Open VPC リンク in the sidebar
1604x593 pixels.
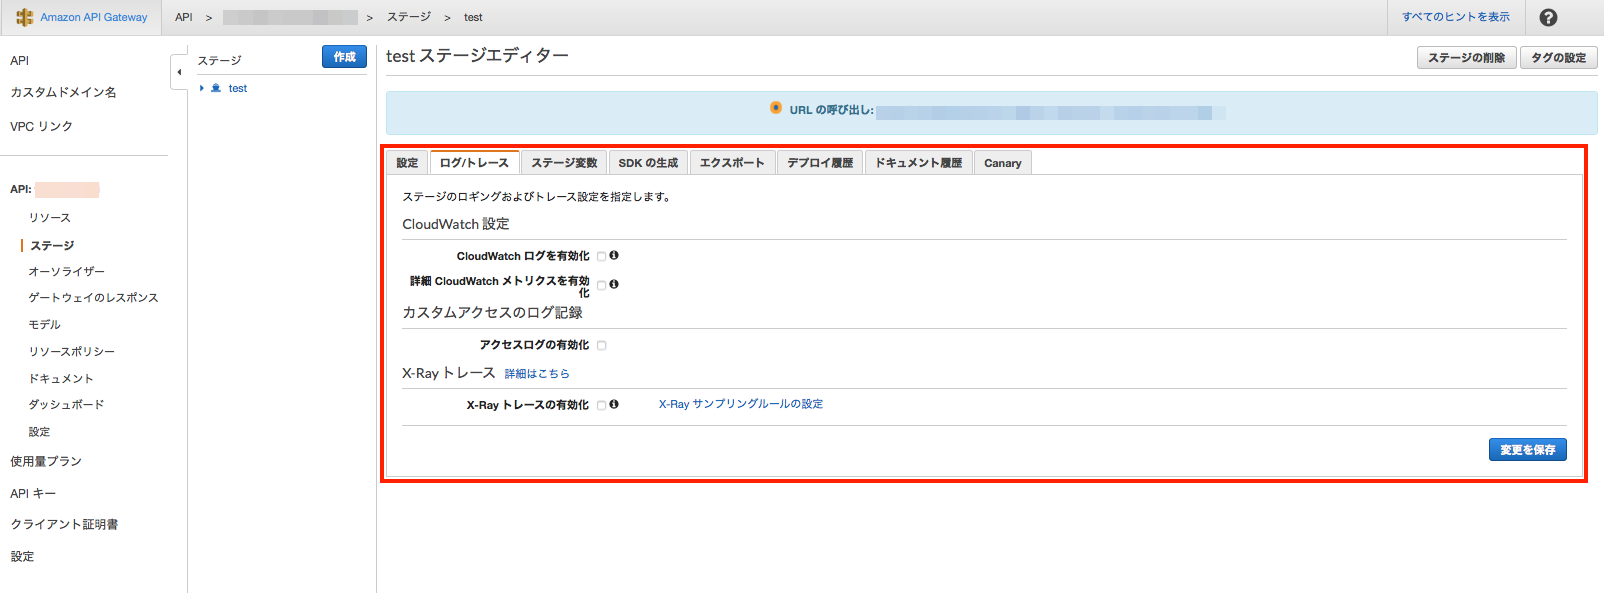(x=41, y=127)
